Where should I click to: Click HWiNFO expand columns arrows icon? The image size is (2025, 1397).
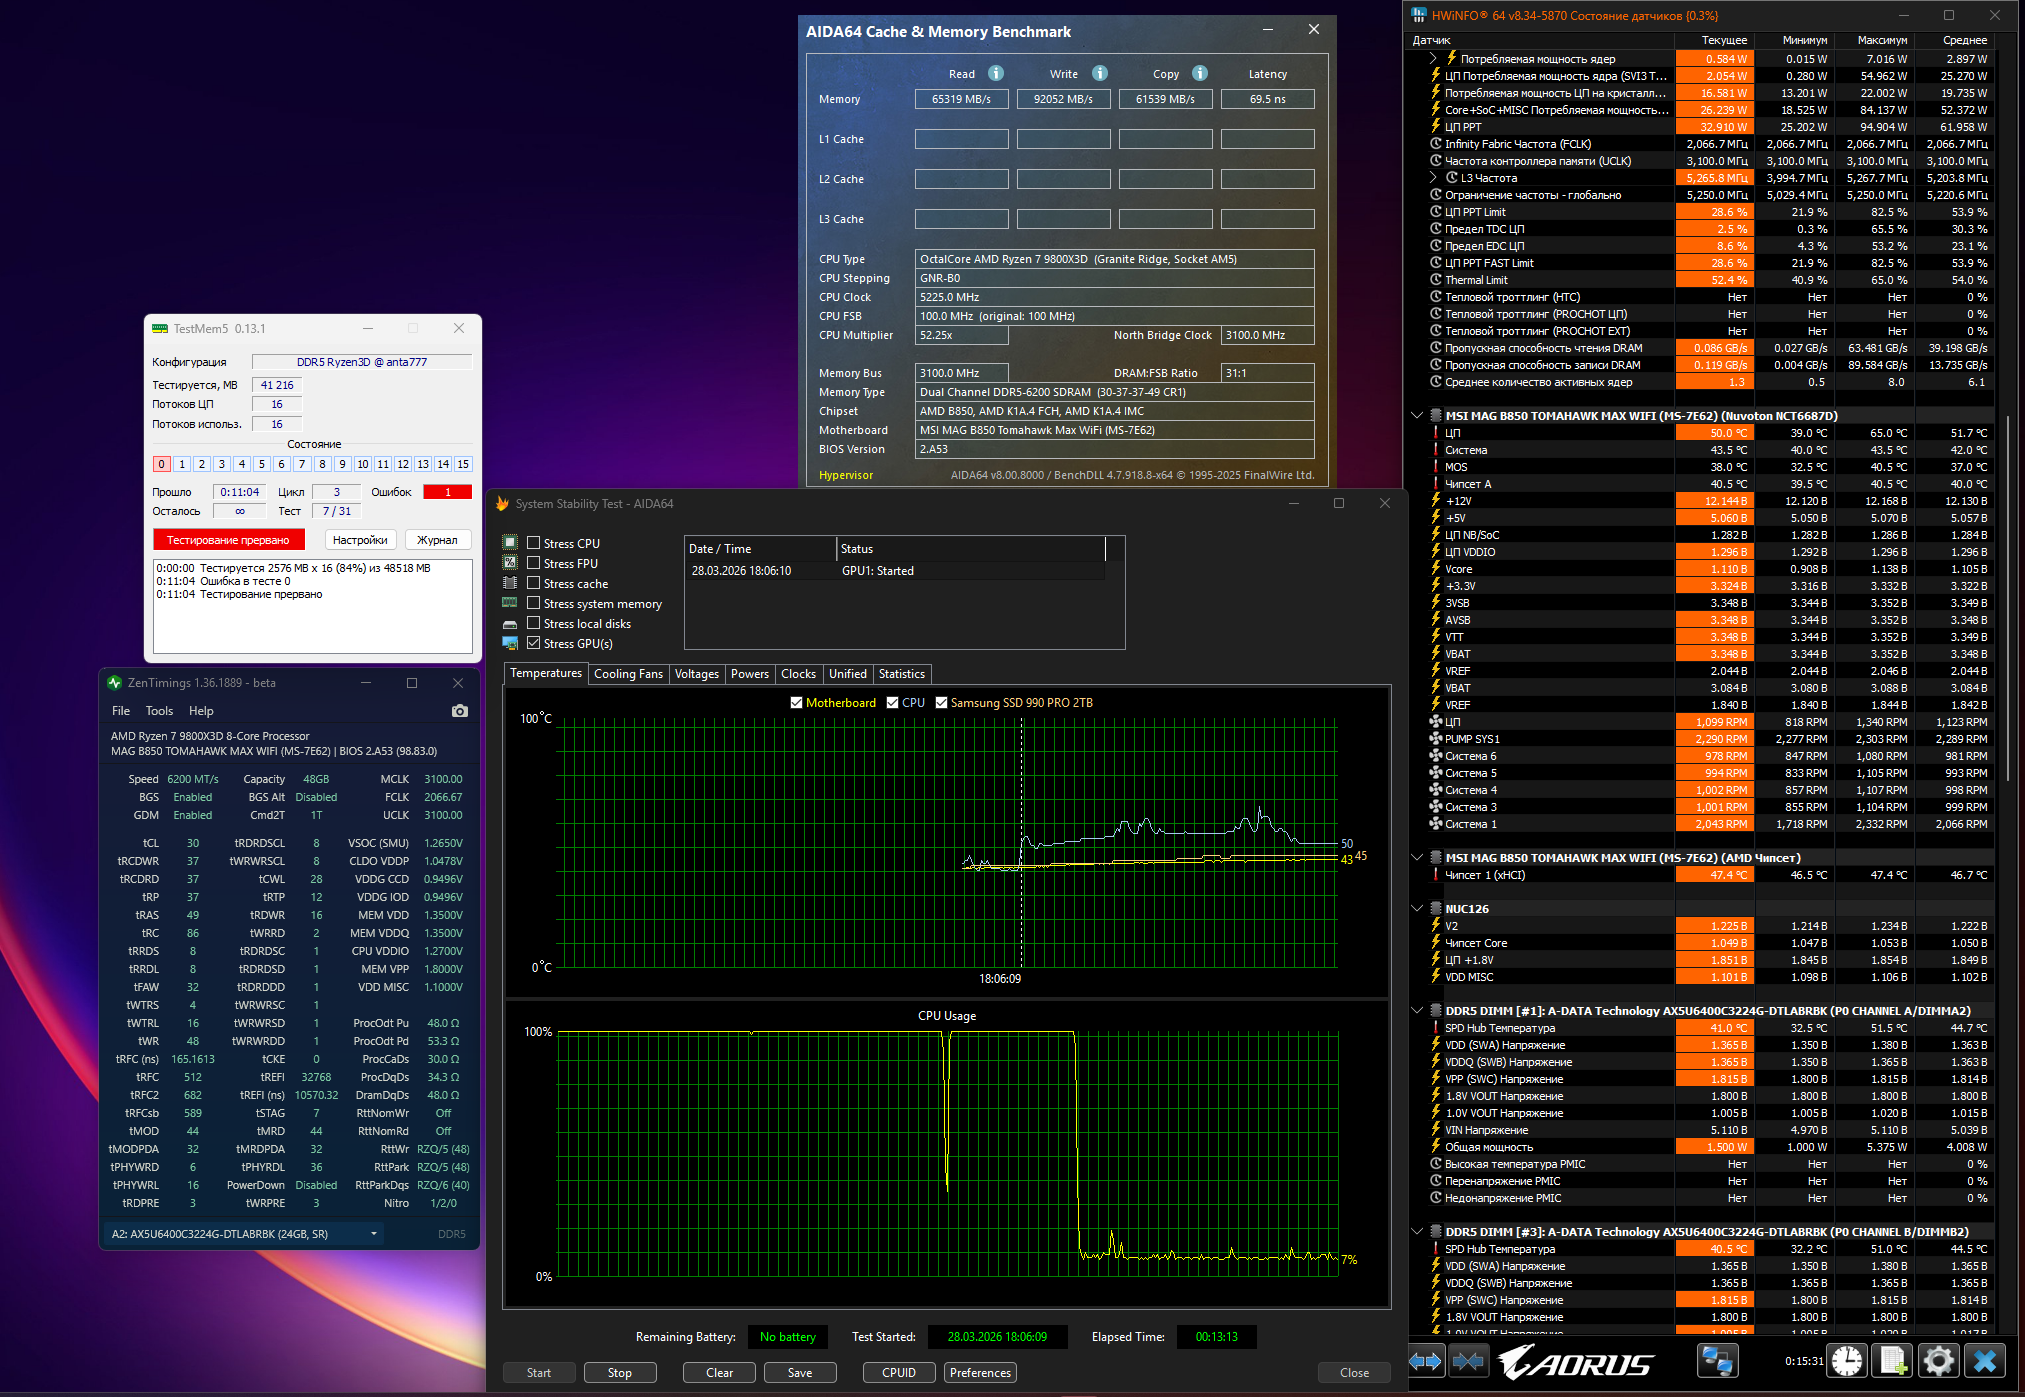pos(1426,1361)
